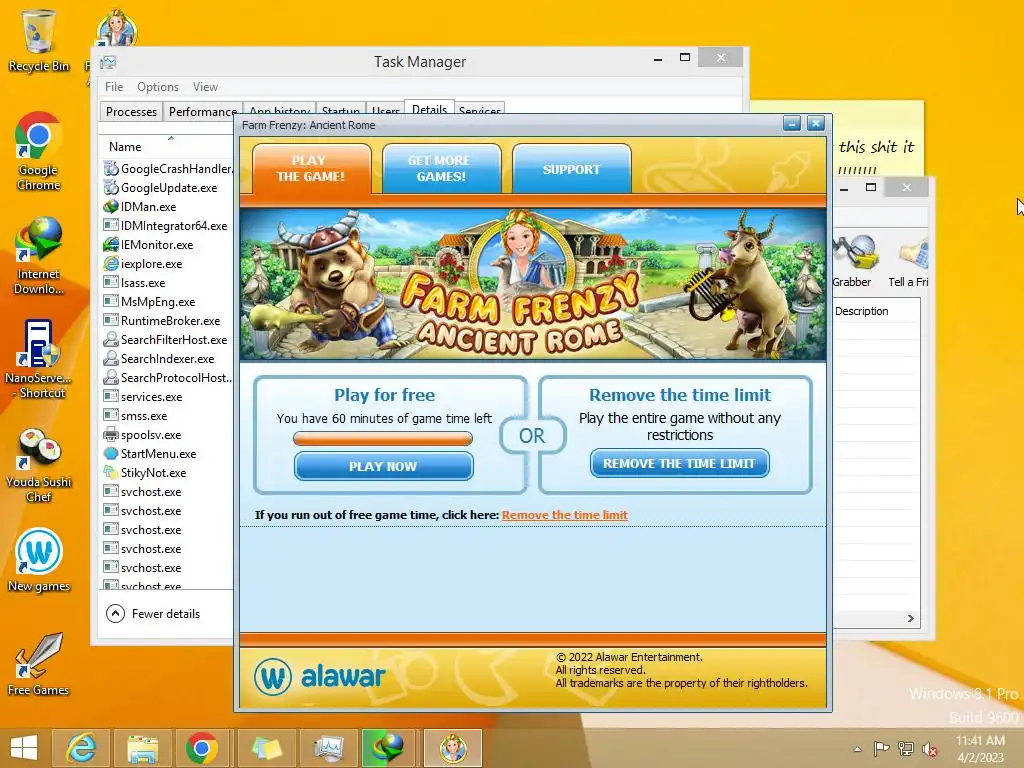Select GoogleUpdate.exe process row
The width and height of the screenshot is (1024, 768).
(x=168, y=187)
